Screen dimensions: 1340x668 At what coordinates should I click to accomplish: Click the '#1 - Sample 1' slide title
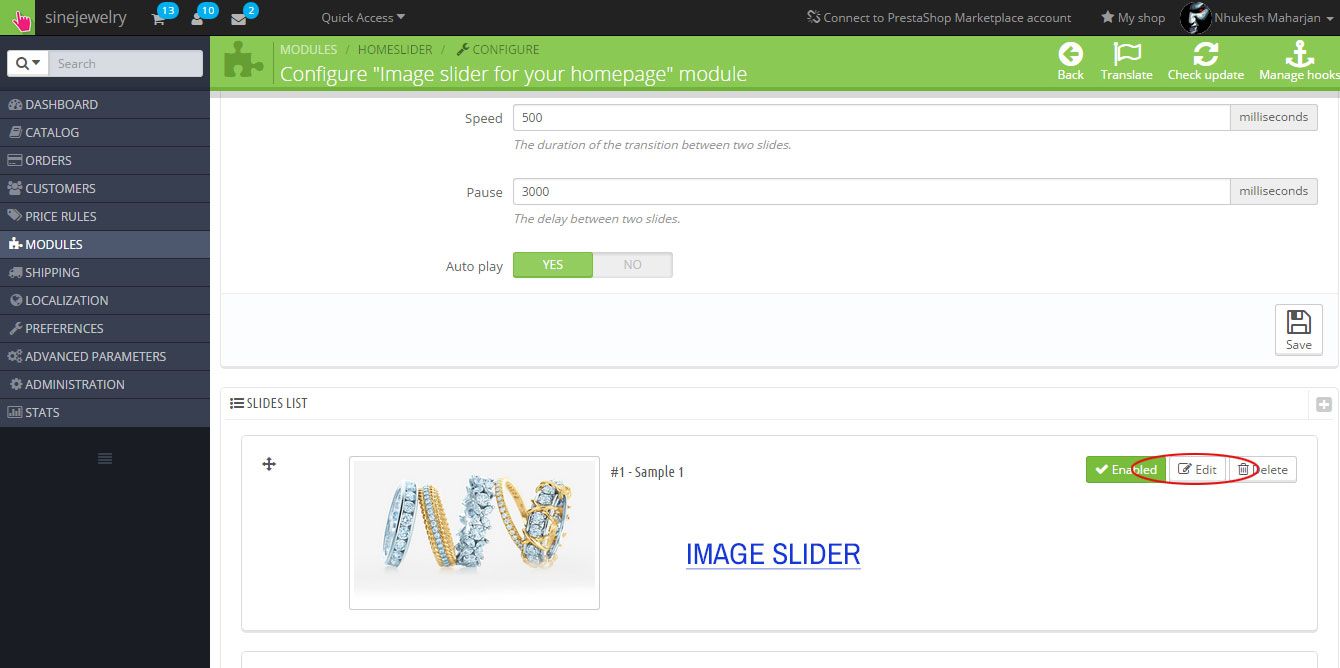647,472
